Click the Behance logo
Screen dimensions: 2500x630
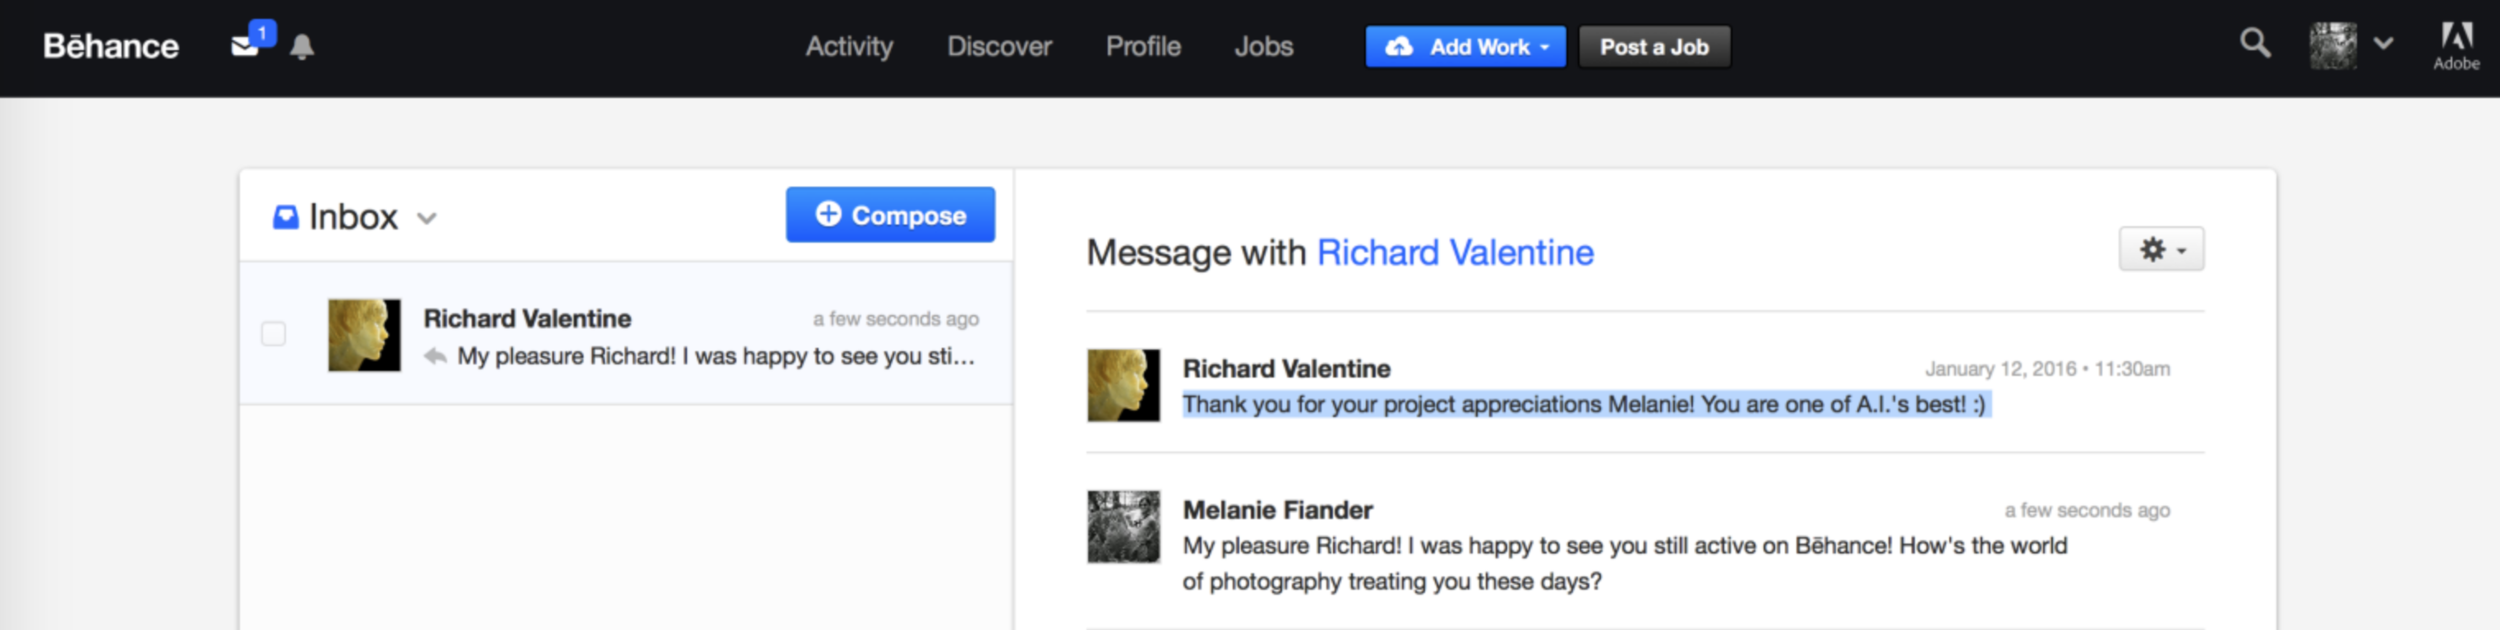111,46
